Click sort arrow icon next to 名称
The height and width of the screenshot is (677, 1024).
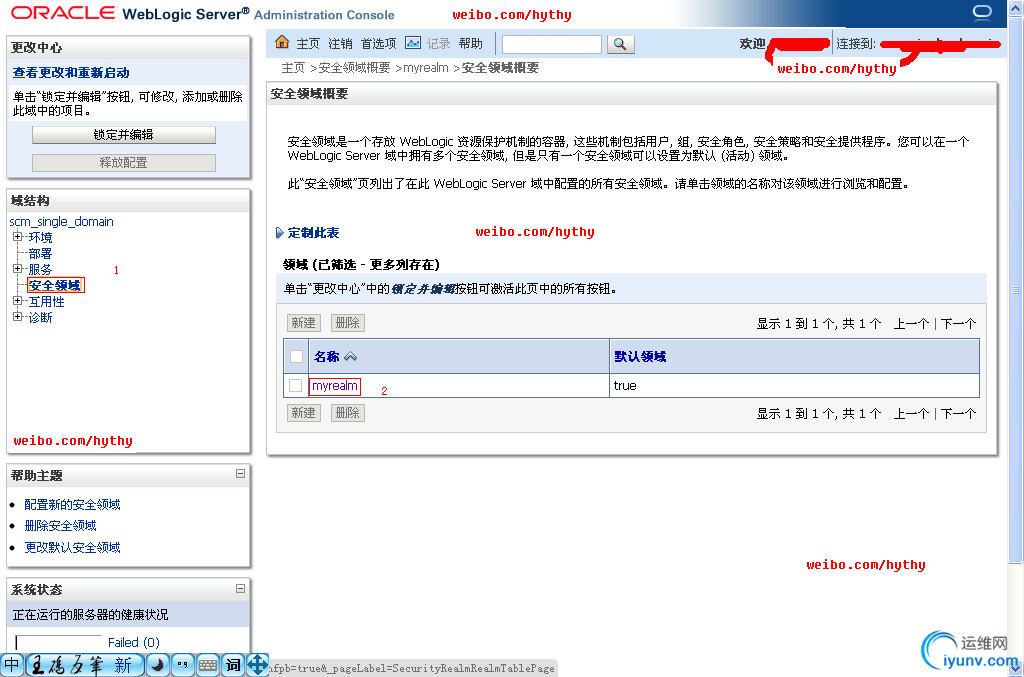coord(351,356)
